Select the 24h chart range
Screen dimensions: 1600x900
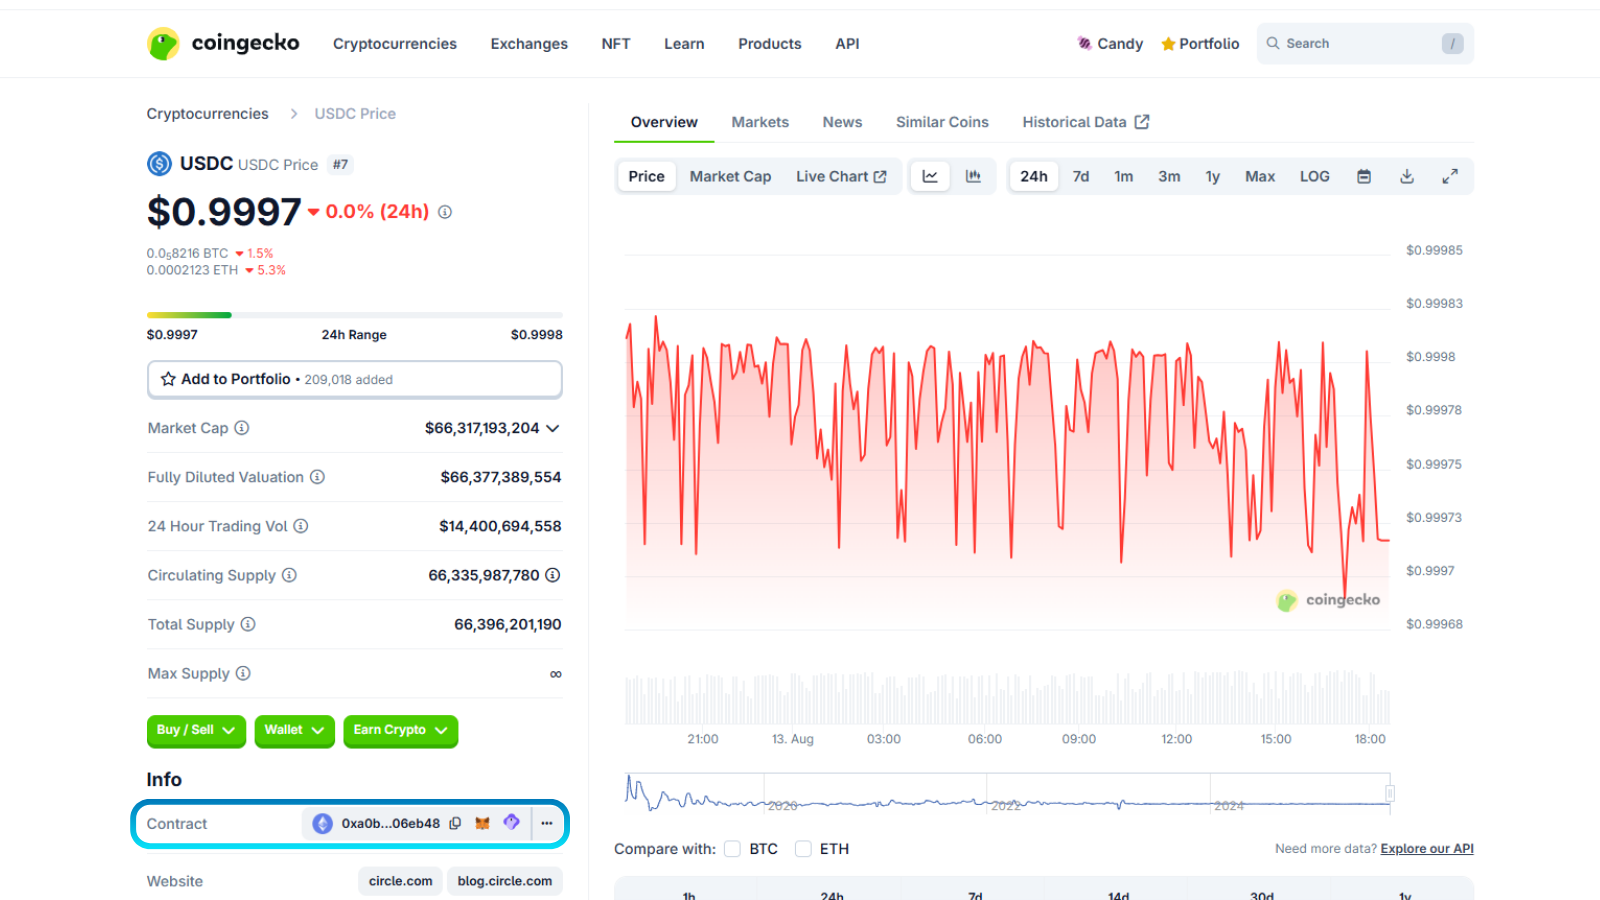pyautogui.click(x=1034, y=176)
